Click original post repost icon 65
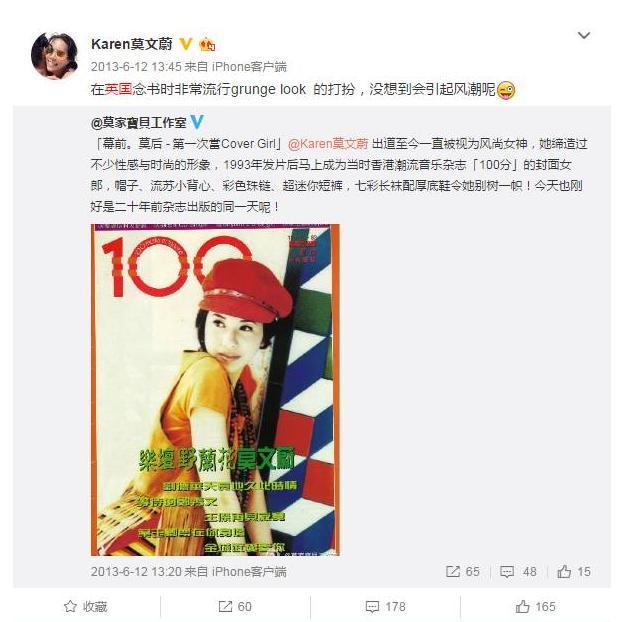The image size is (618, 622). point(463,572)
